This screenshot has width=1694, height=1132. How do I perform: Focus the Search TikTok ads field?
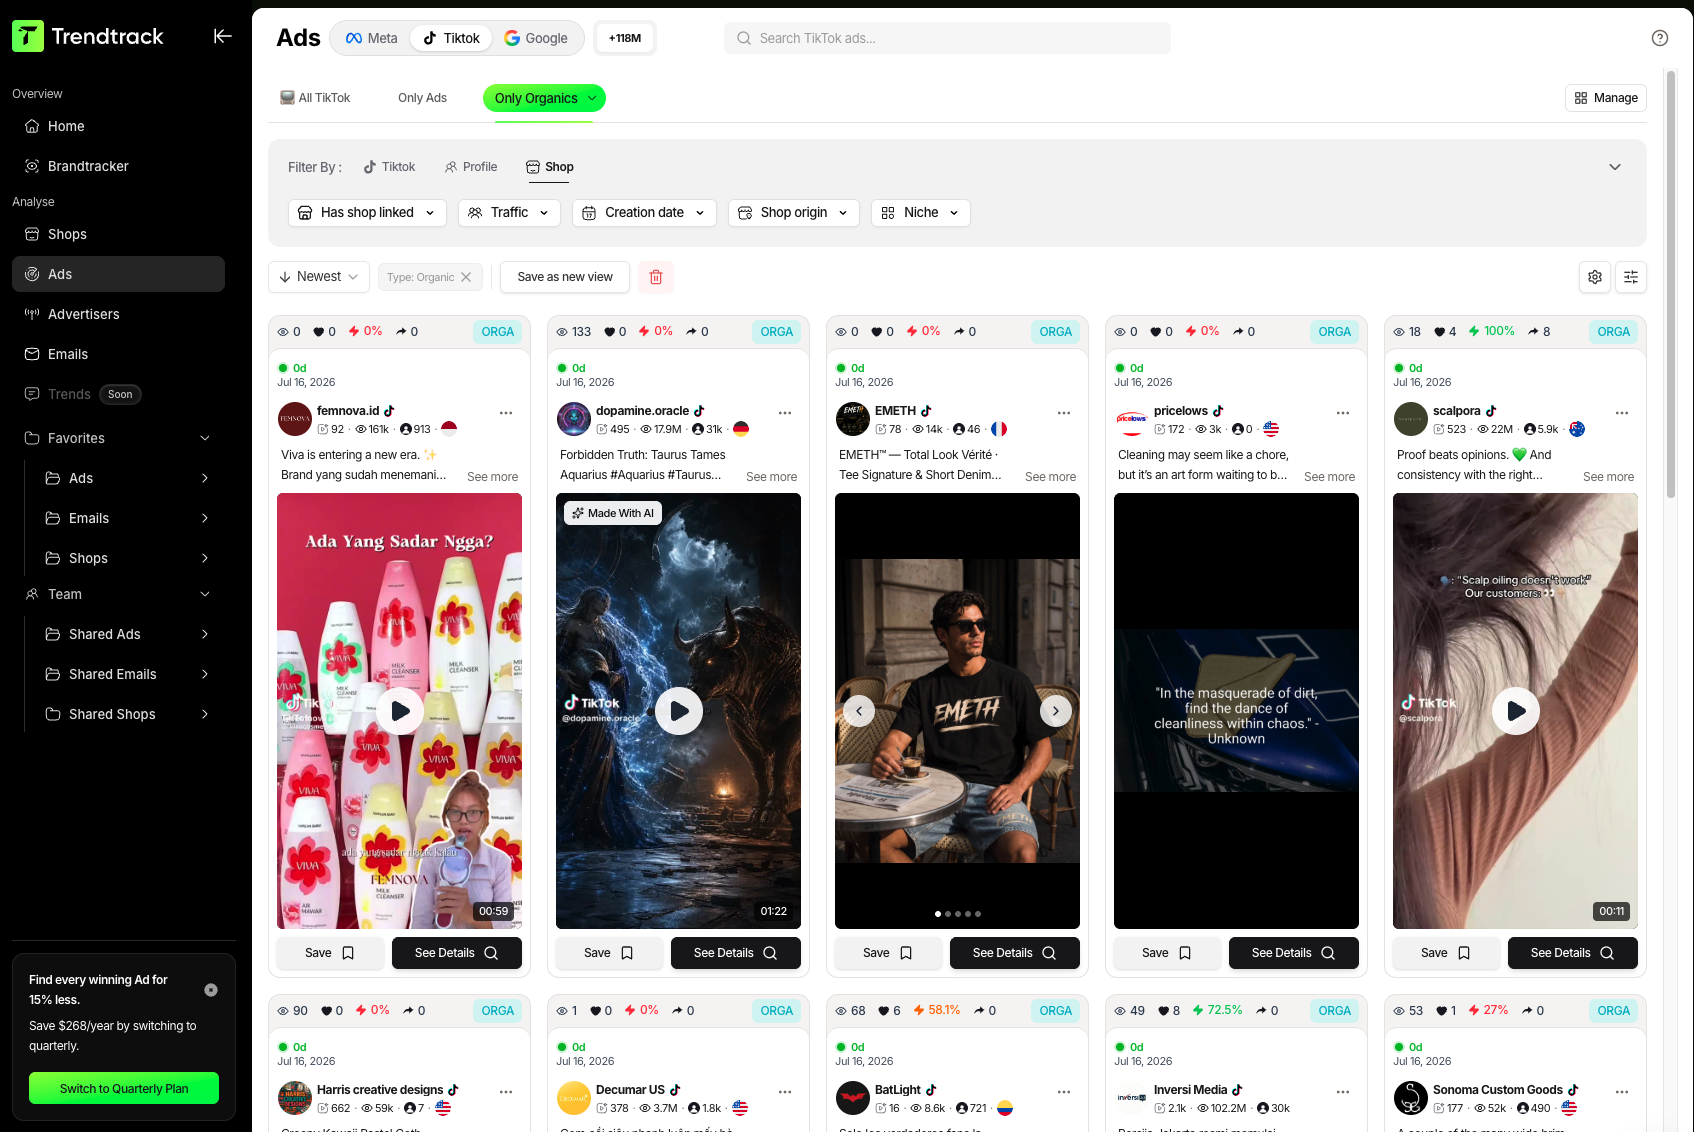click(x=947, y=38)
